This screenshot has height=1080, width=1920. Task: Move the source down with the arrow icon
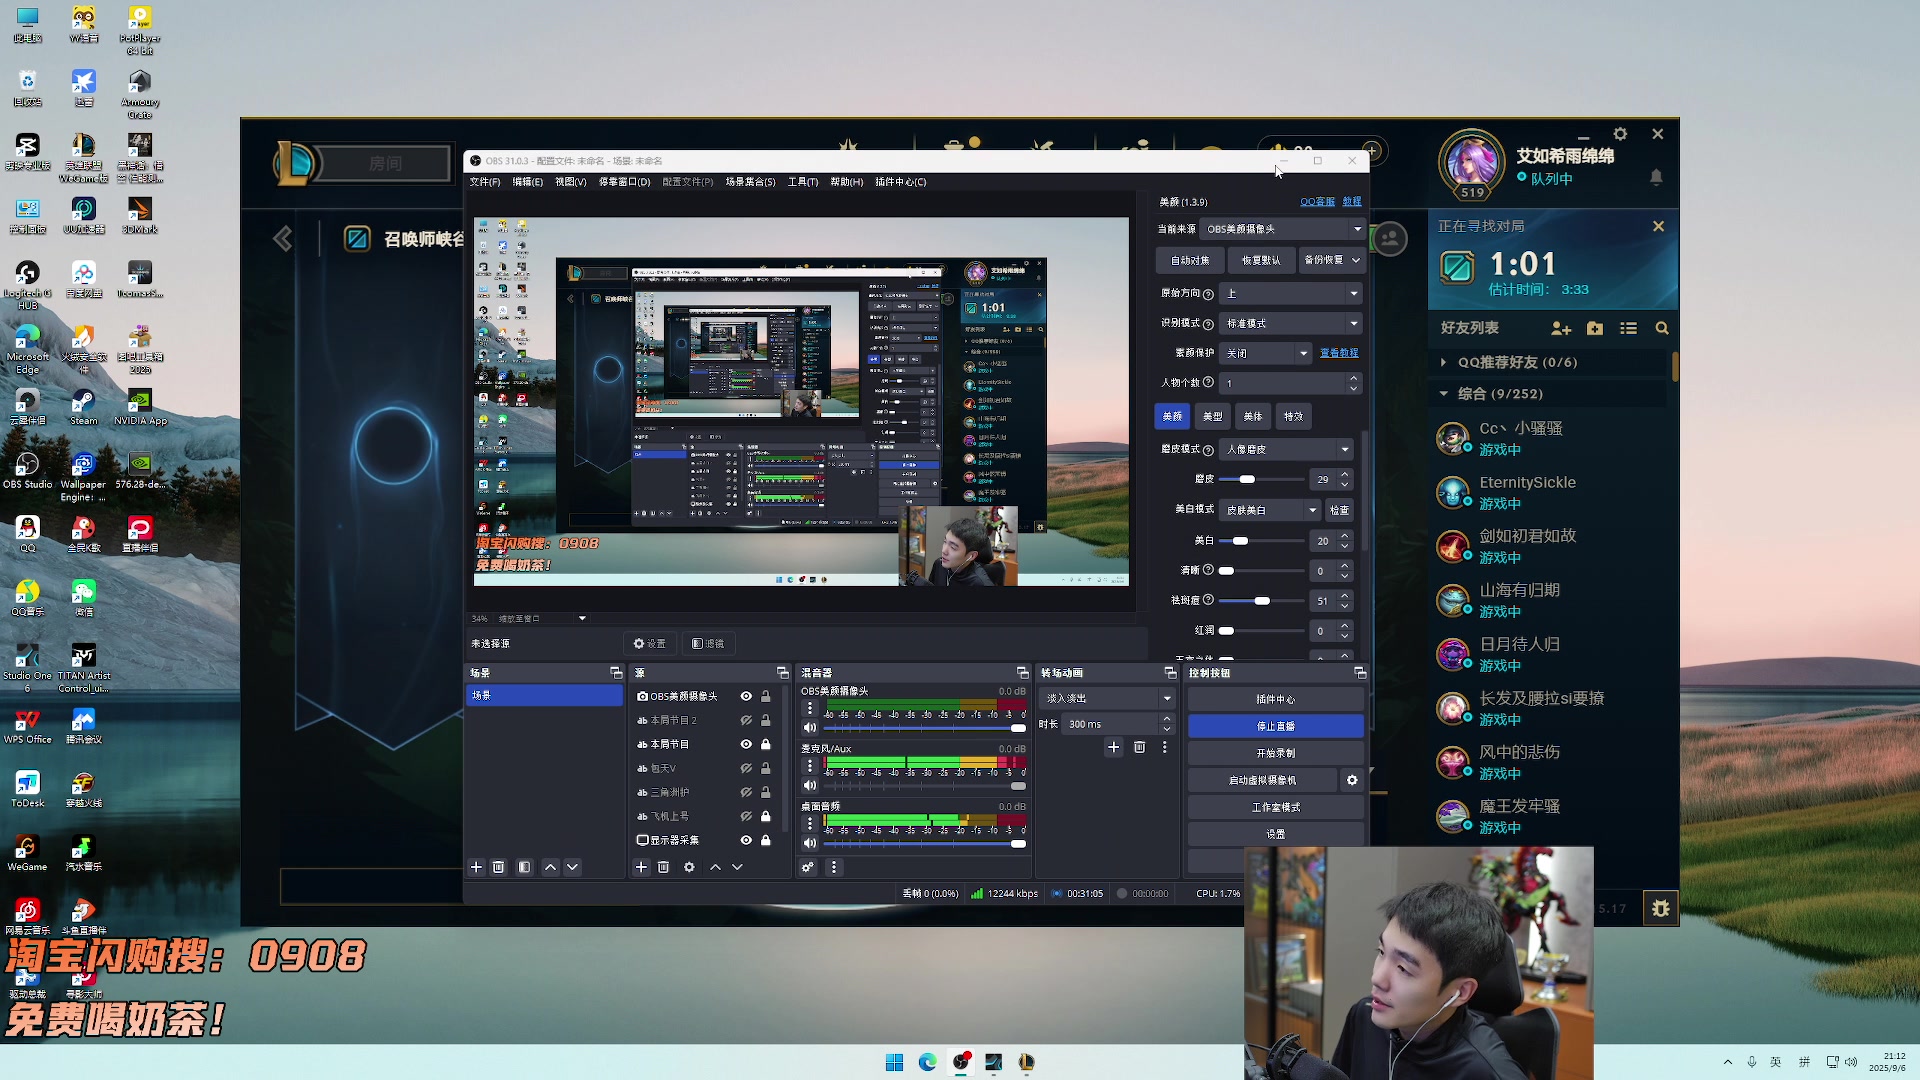[737, 867]
